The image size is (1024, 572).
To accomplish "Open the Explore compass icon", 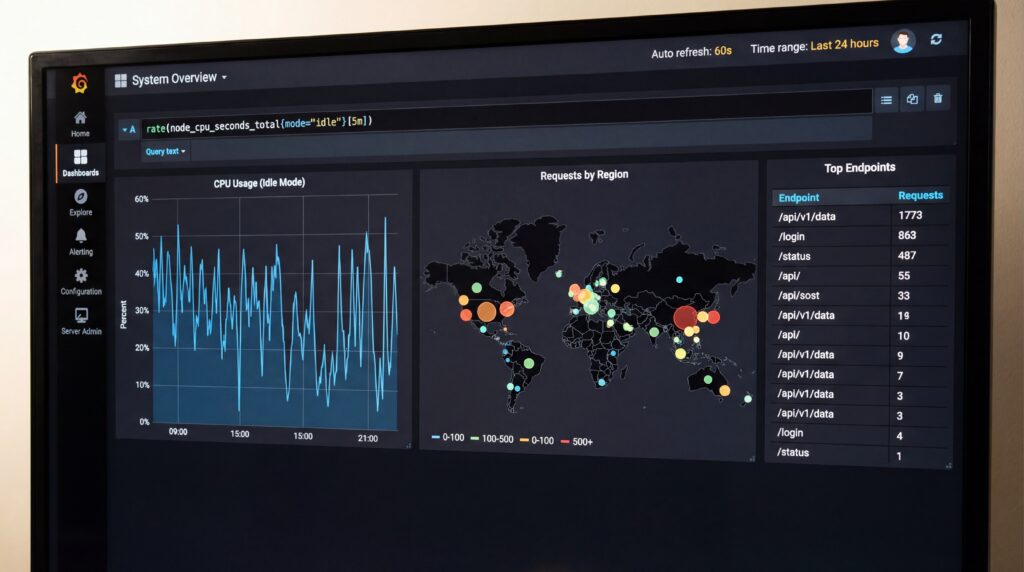I will pos(81,198).
